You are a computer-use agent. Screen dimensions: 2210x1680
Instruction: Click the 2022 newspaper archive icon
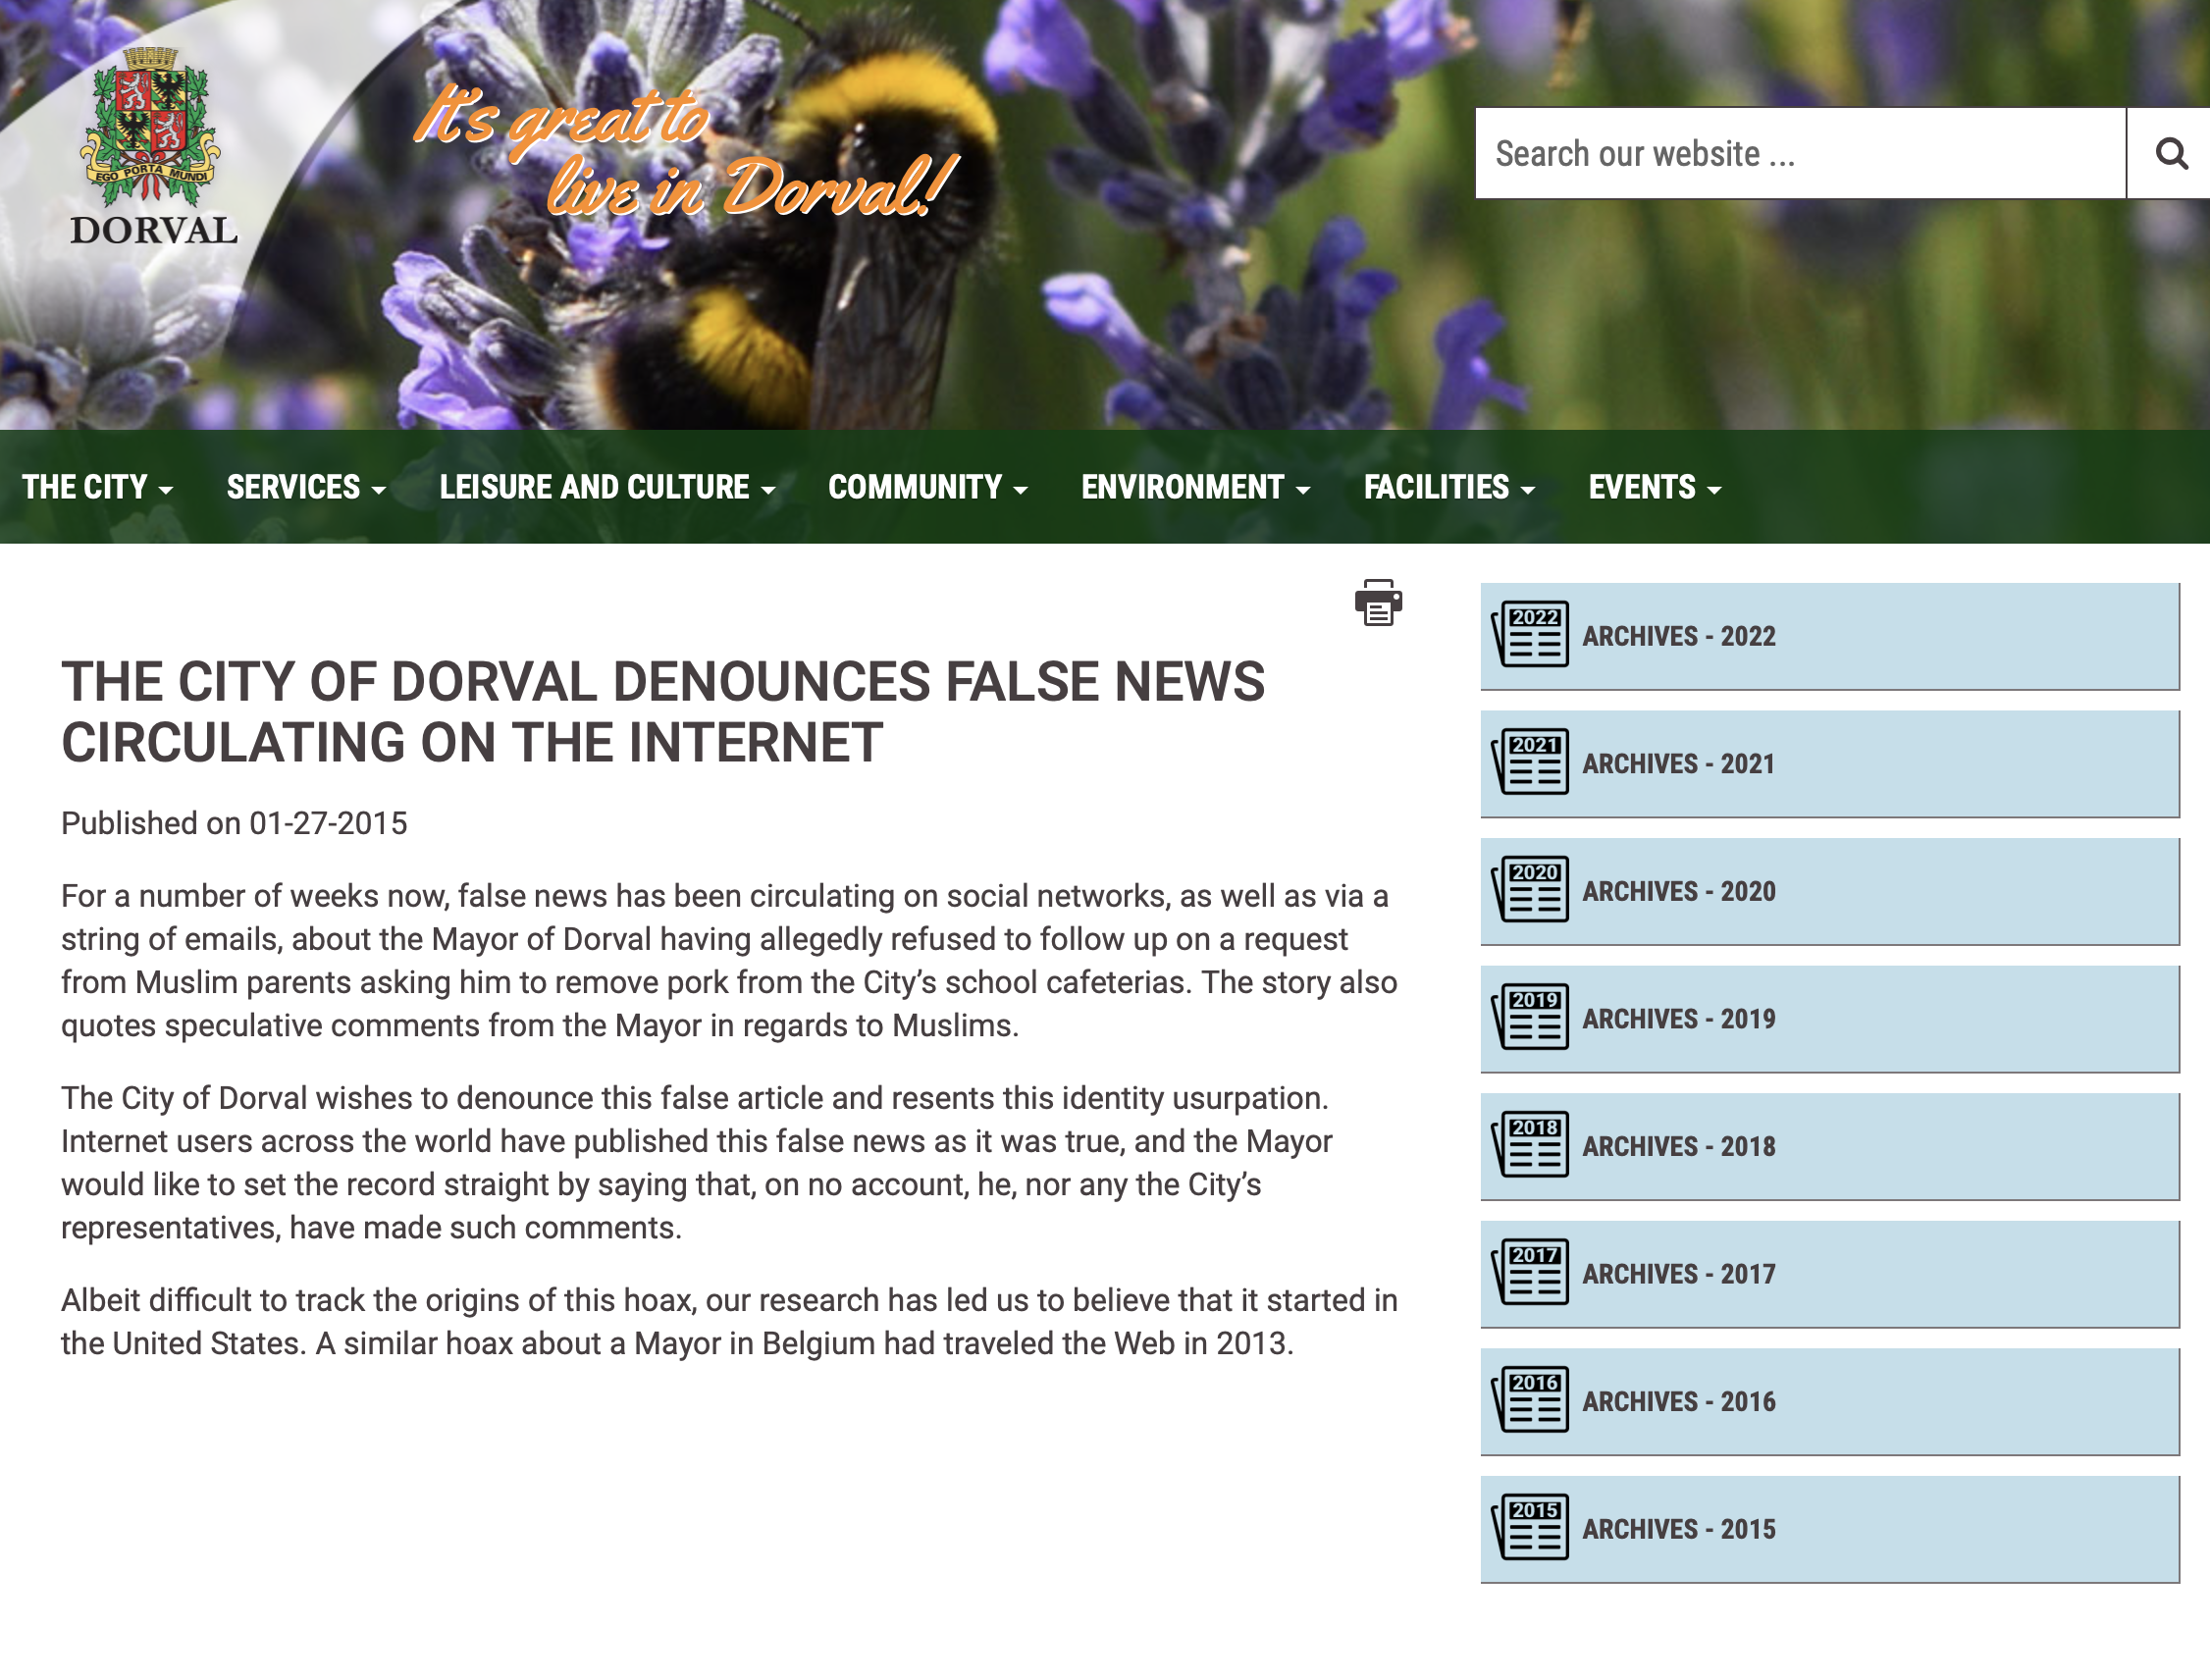1530,634
